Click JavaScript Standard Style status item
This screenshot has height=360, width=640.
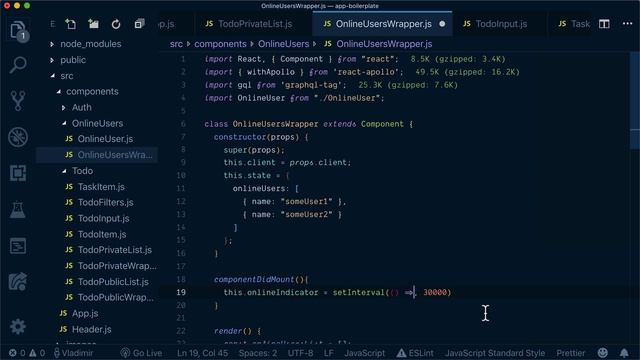click(495, 353)
